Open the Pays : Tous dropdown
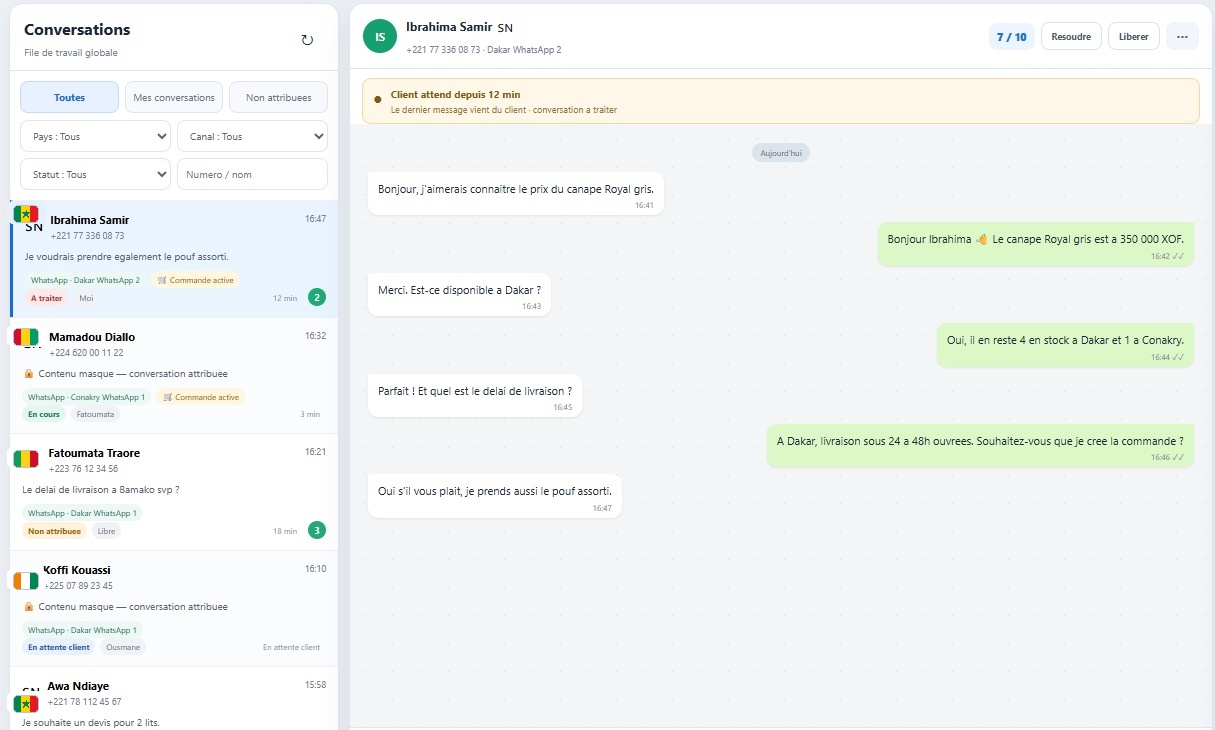This screenshot has height=730, width=1215. pos(96,136)
